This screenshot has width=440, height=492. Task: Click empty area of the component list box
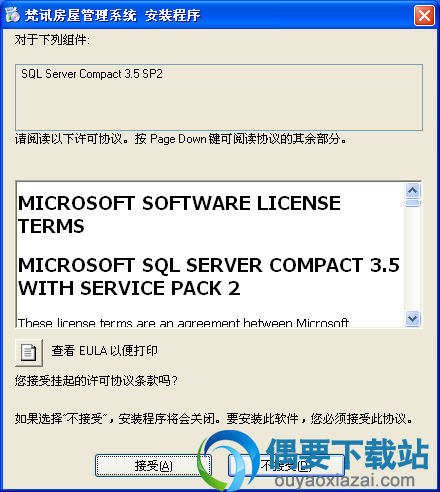[219, 107]
